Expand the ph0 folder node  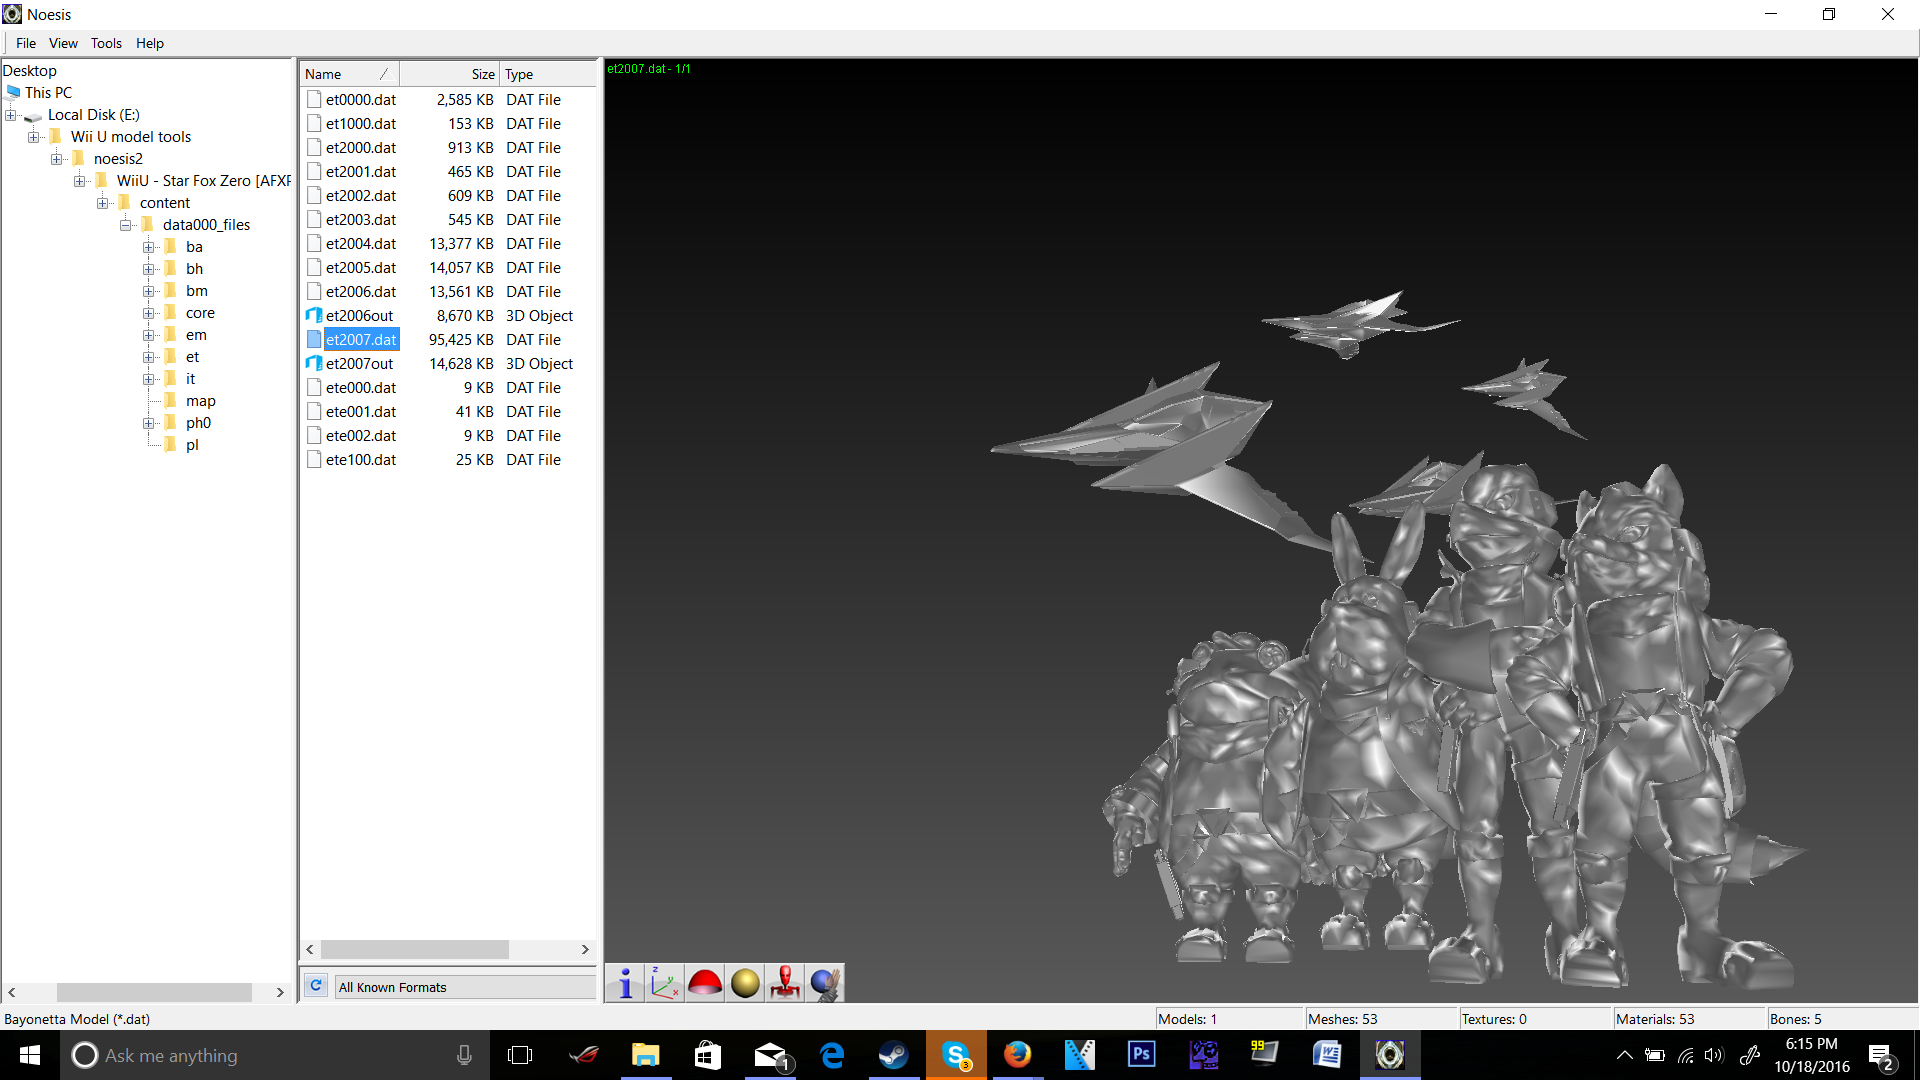[x=149, y=423]
